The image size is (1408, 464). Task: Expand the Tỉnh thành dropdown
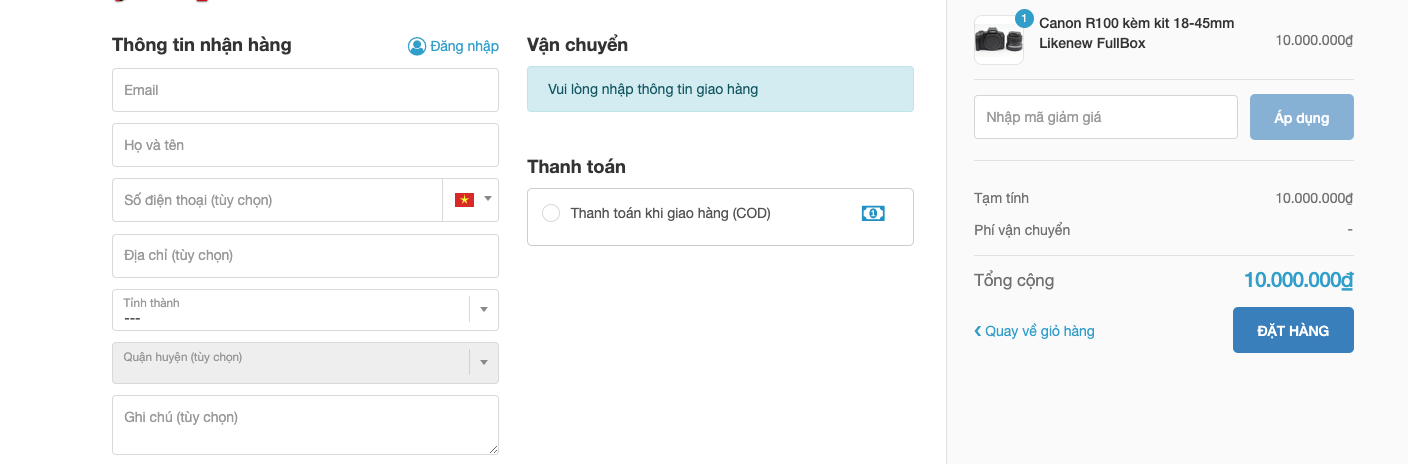tap(483, 310)
